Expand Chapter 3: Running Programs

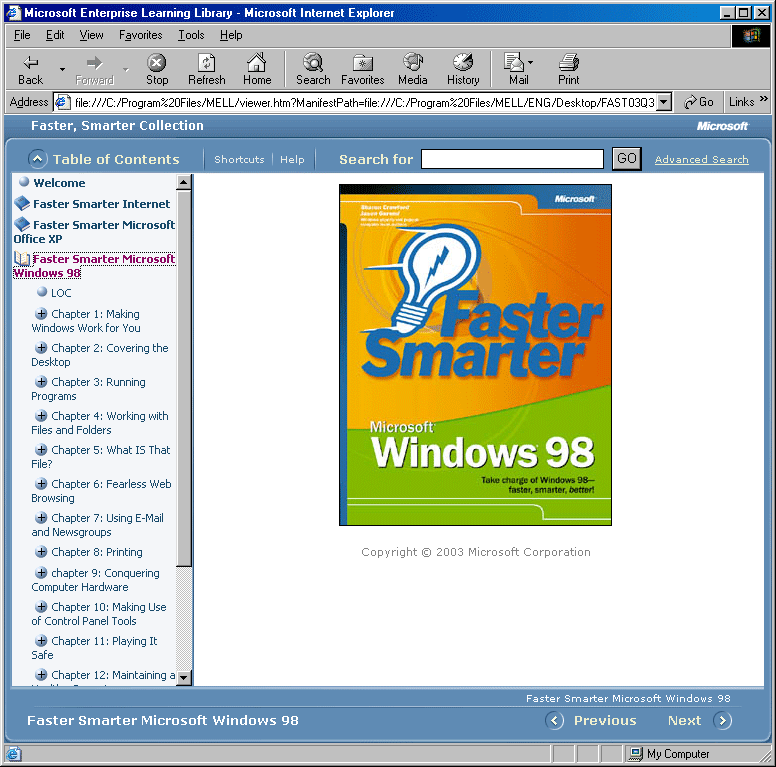click(42, 382)
